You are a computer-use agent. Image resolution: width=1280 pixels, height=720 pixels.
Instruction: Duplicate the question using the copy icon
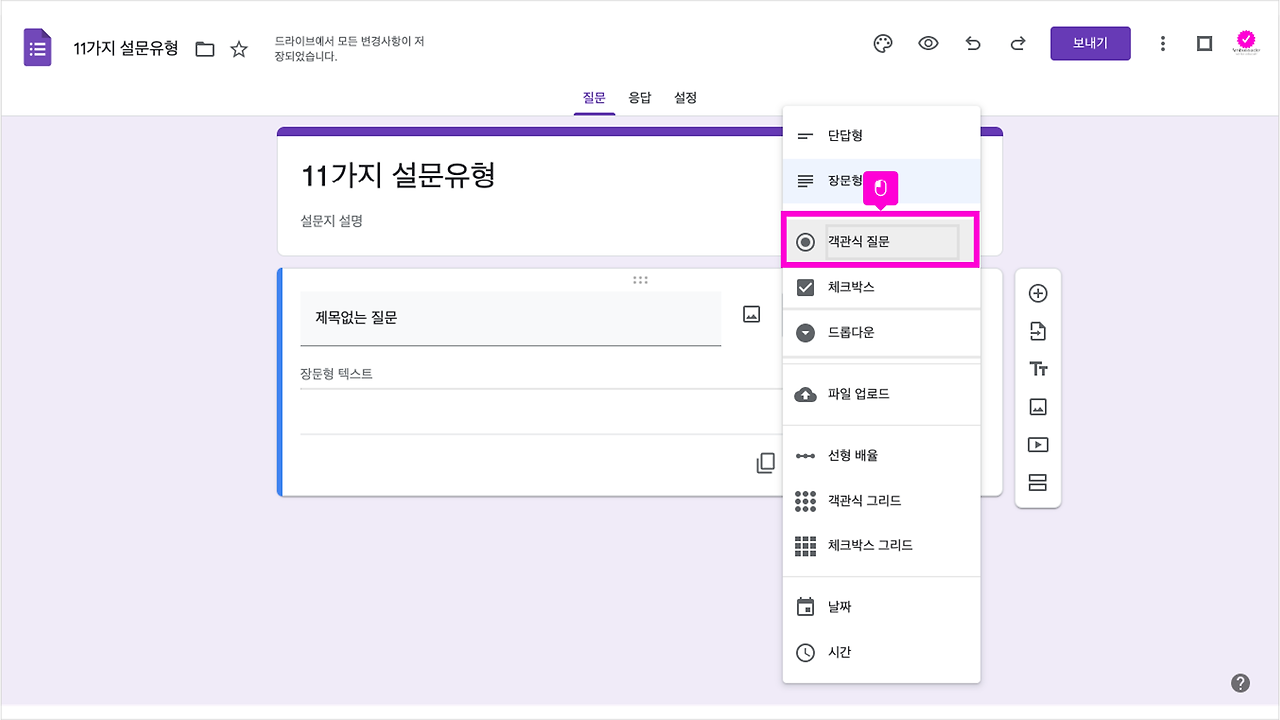(x=765, y=463)
